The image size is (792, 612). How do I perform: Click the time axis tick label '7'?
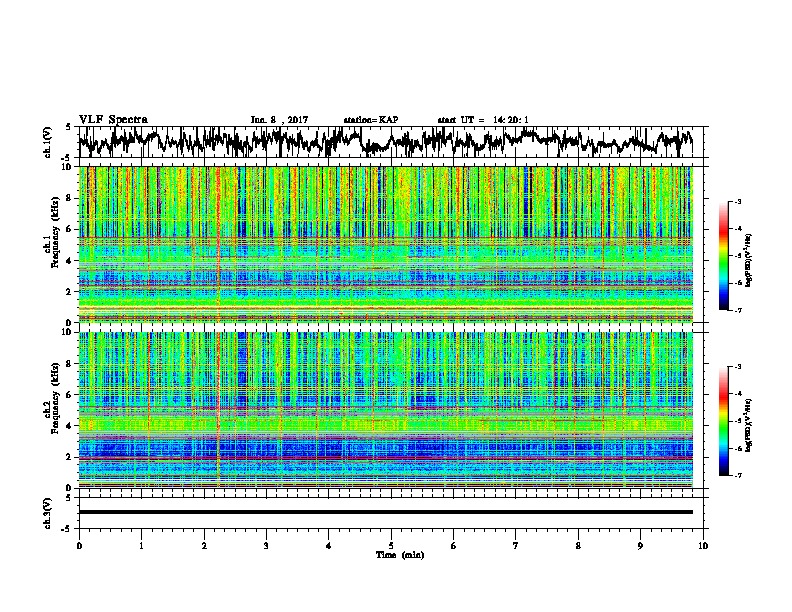pos(516,546)
